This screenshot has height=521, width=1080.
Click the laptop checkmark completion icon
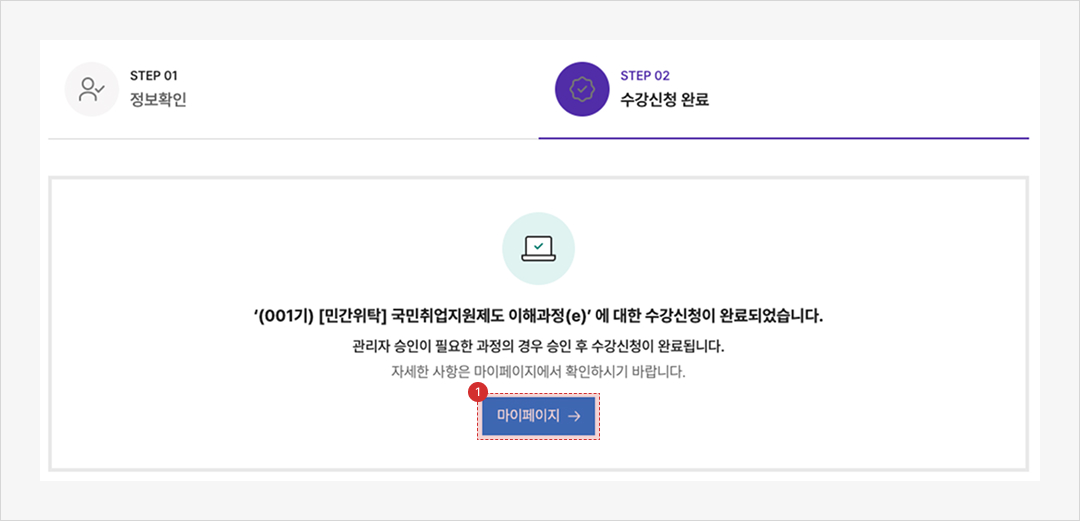(x=538, y=248)
